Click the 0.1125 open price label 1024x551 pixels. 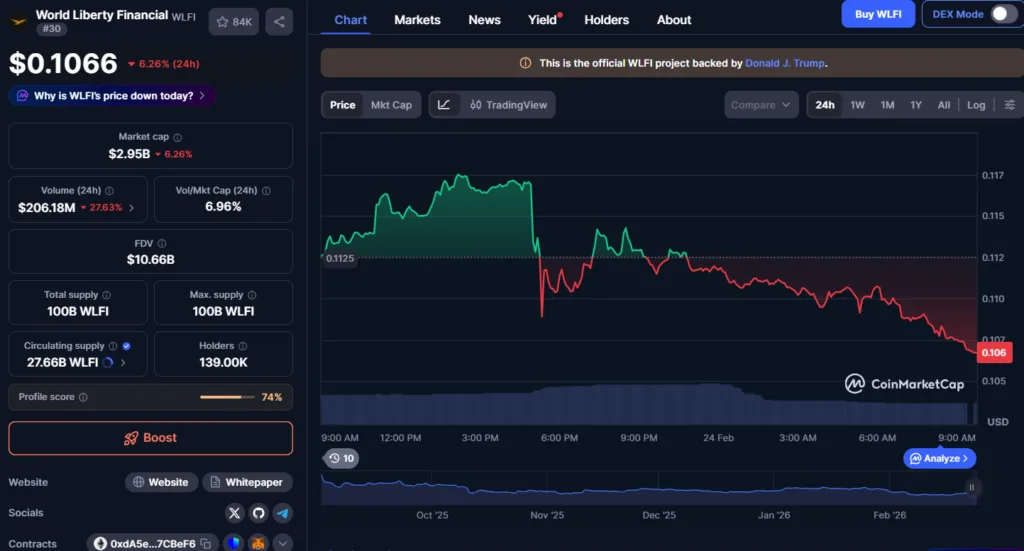point(340,259)
